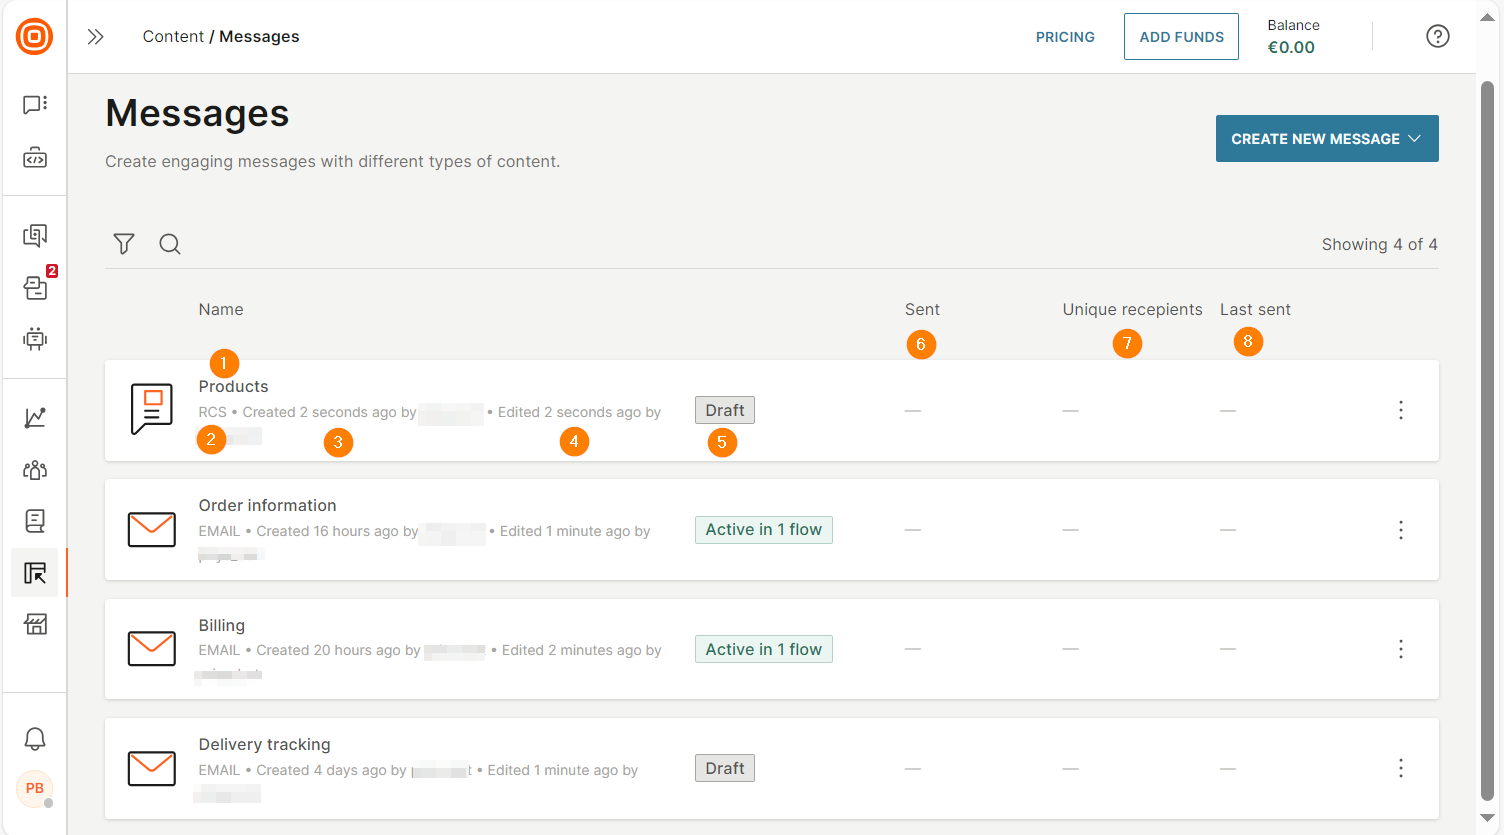Click Content in the breadcrumb
This screenshot has height=835, width=1504.
[x=173, y=37]
